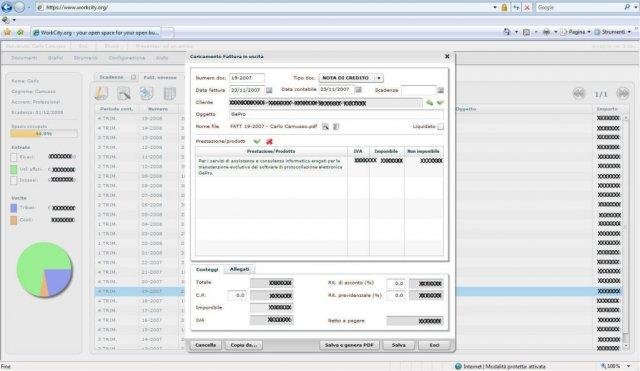Click the Copia da... button
The image size is (640, 371).
[x=244, y=345]
